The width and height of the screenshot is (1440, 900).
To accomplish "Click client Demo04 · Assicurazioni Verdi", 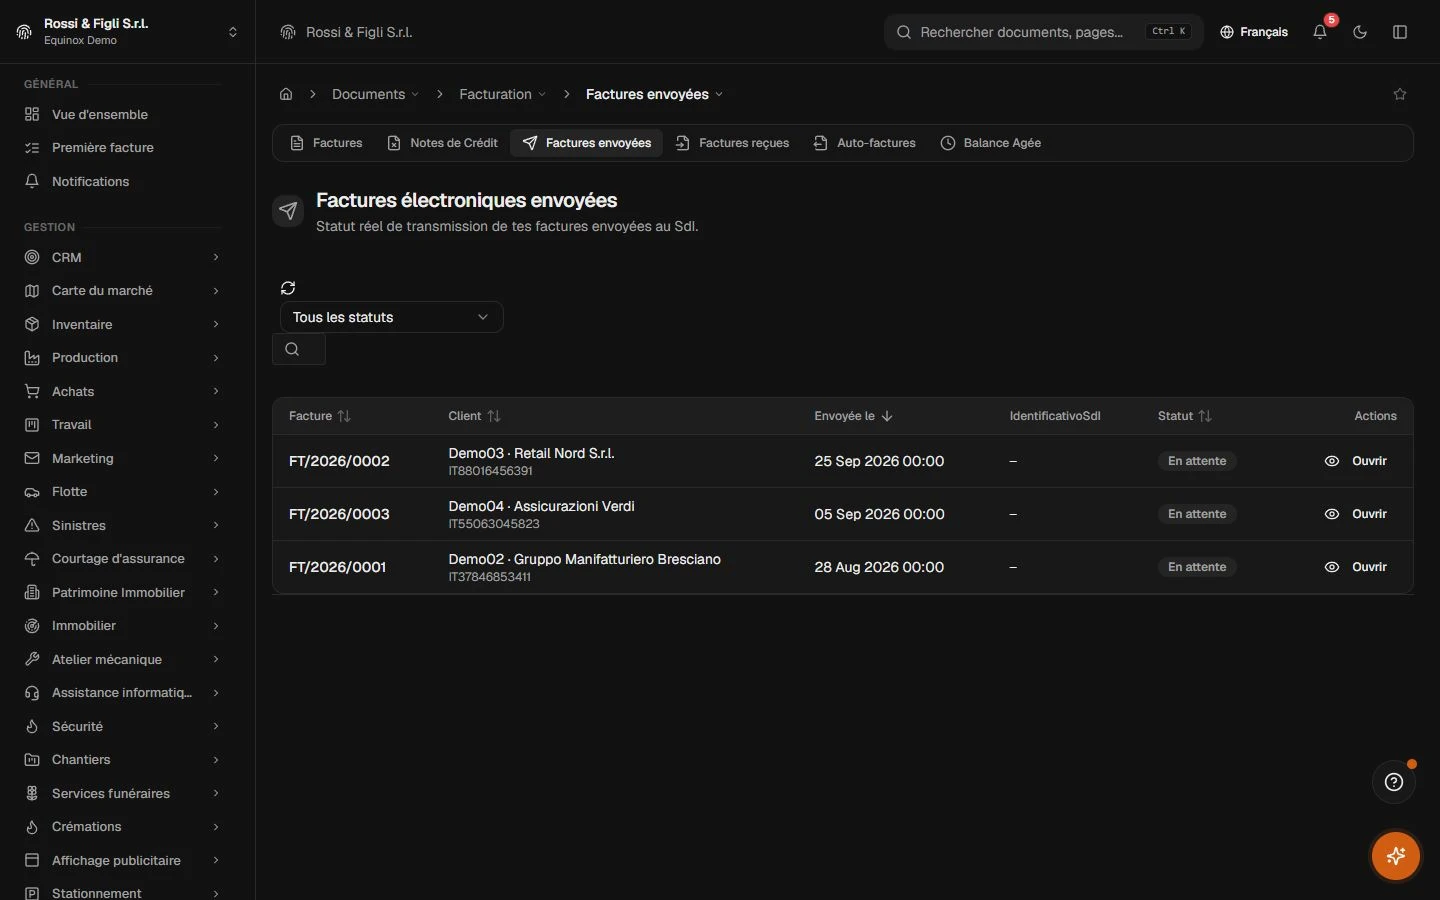I will (541, 506).
